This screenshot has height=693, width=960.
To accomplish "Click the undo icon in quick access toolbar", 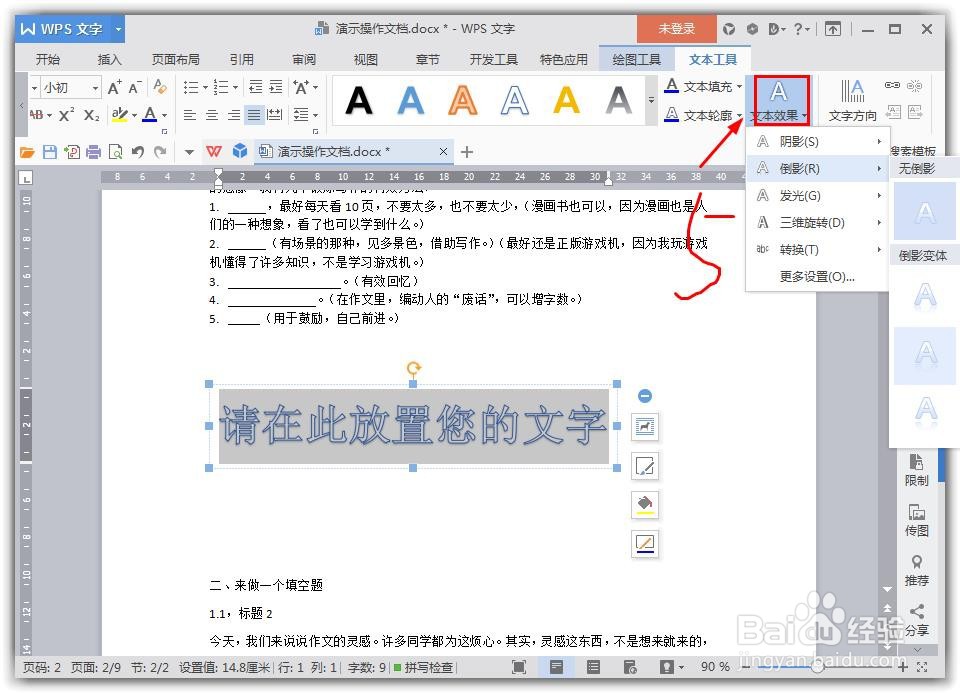I will (138, 151).
